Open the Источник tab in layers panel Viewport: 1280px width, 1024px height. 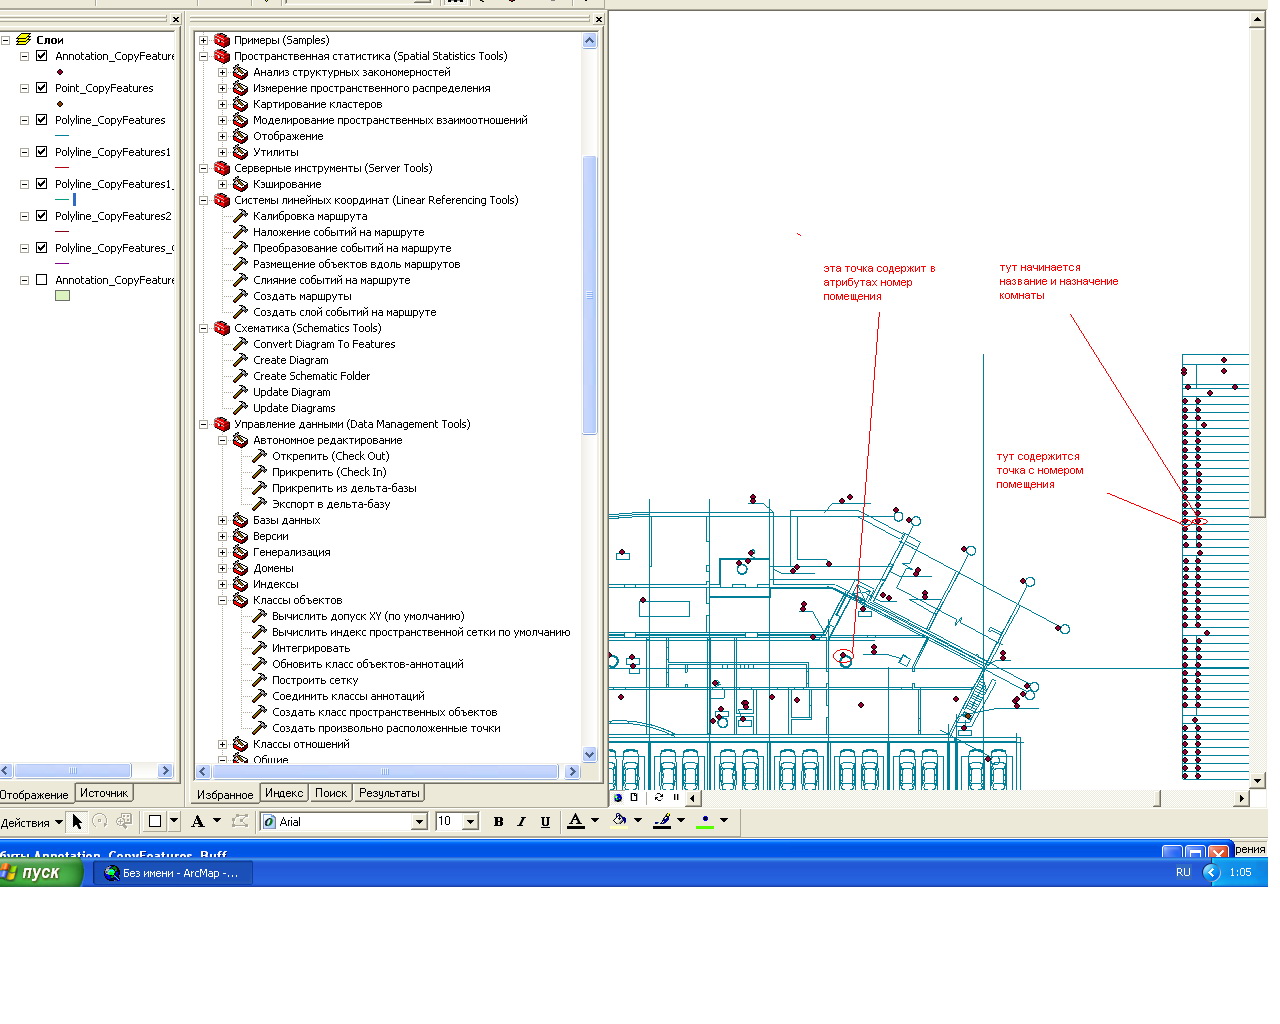(104, 793)
